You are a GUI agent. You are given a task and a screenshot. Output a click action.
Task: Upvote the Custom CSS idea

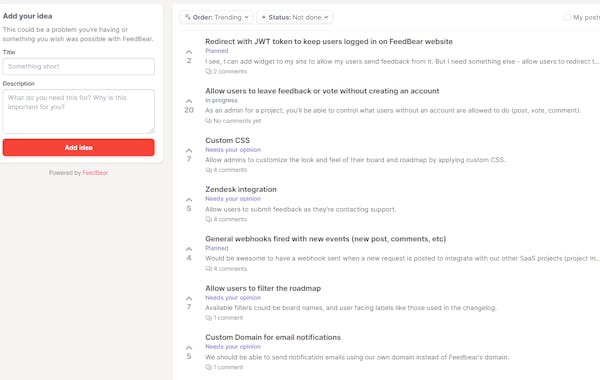tap(189, 150)
